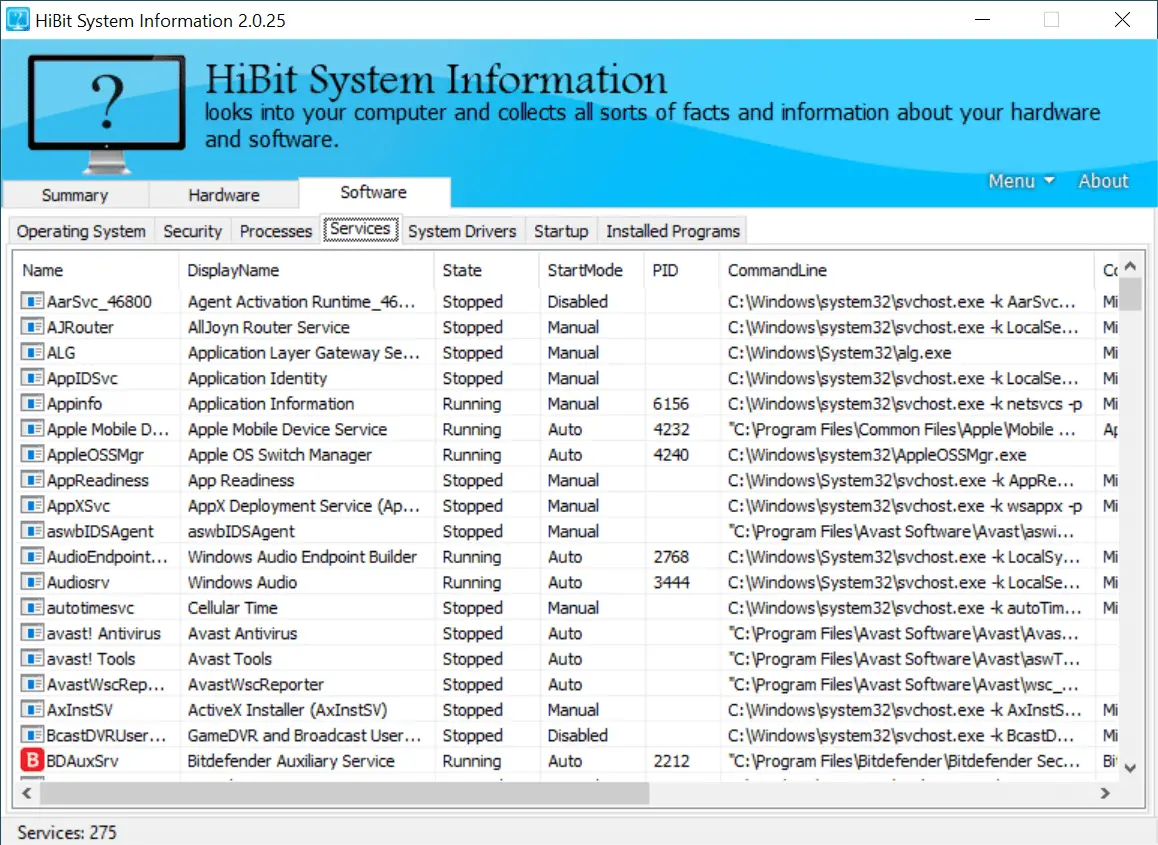Click PID value 2768
The height and width of the screenshot is (845, 1158).
point(671,556)
